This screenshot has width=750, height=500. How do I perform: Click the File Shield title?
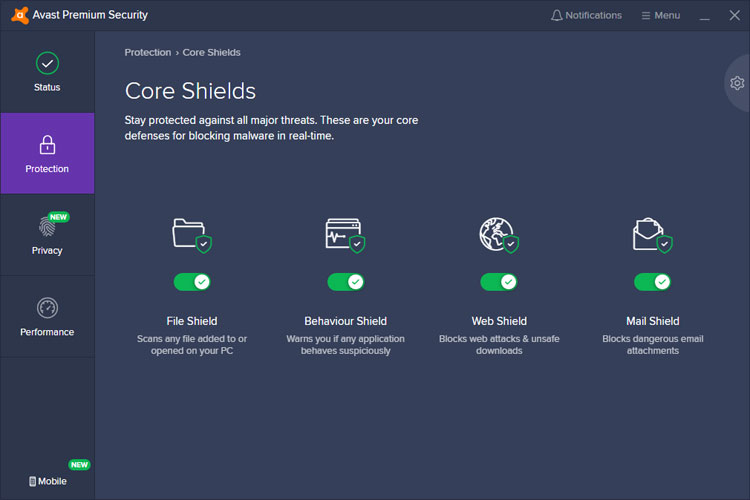(x=192, y=321)
